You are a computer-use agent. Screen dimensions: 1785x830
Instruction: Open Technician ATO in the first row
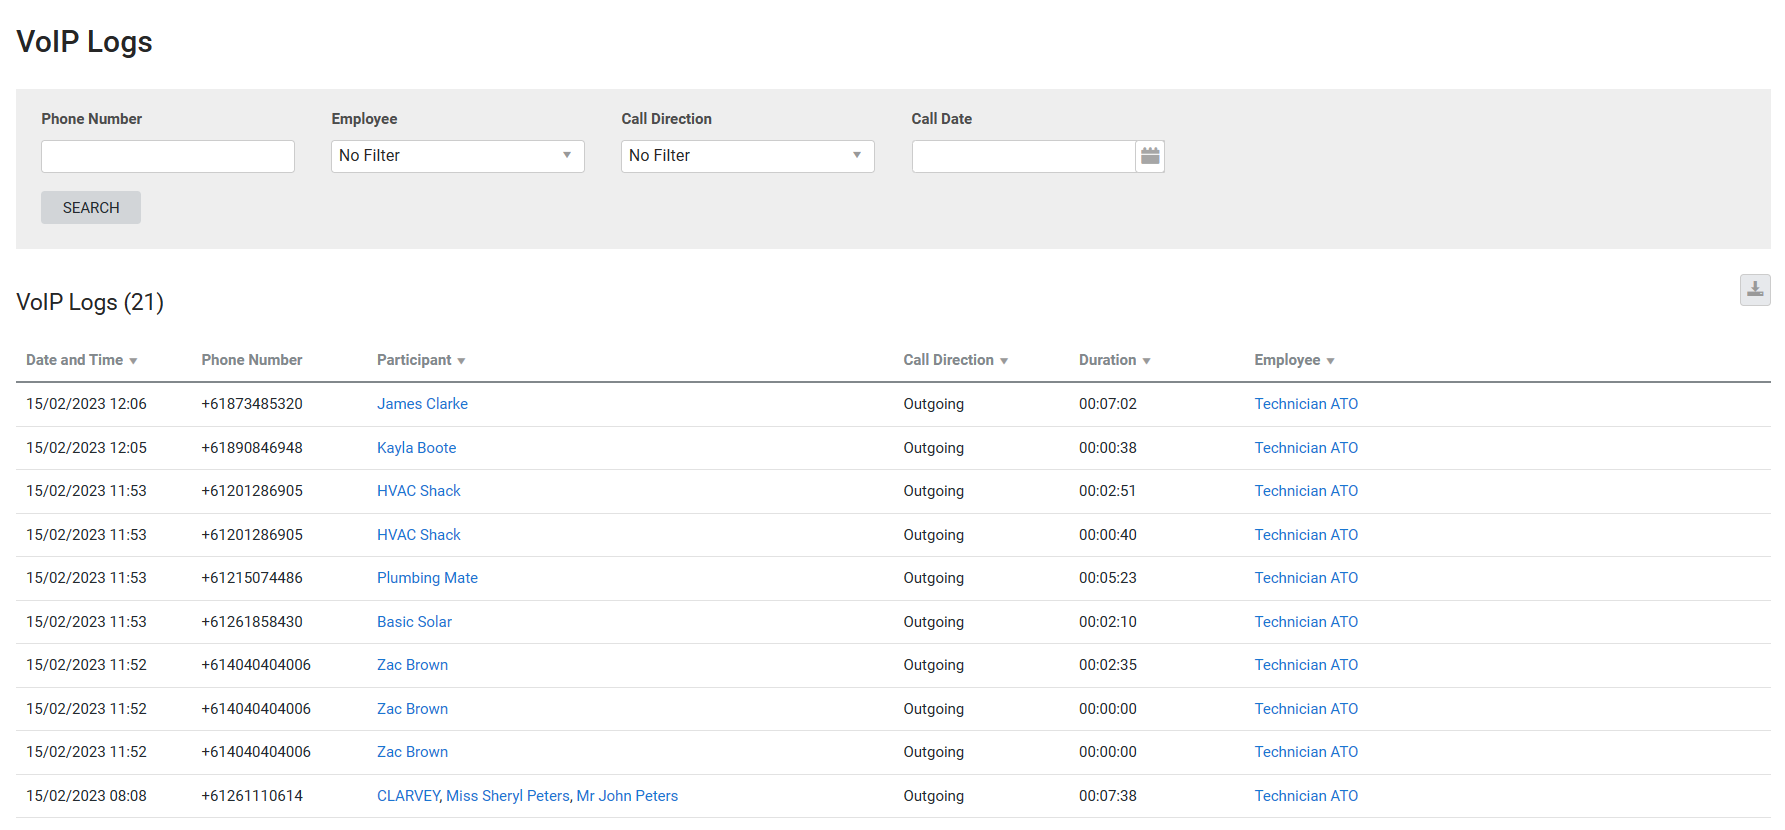[x=1306, y=404]
